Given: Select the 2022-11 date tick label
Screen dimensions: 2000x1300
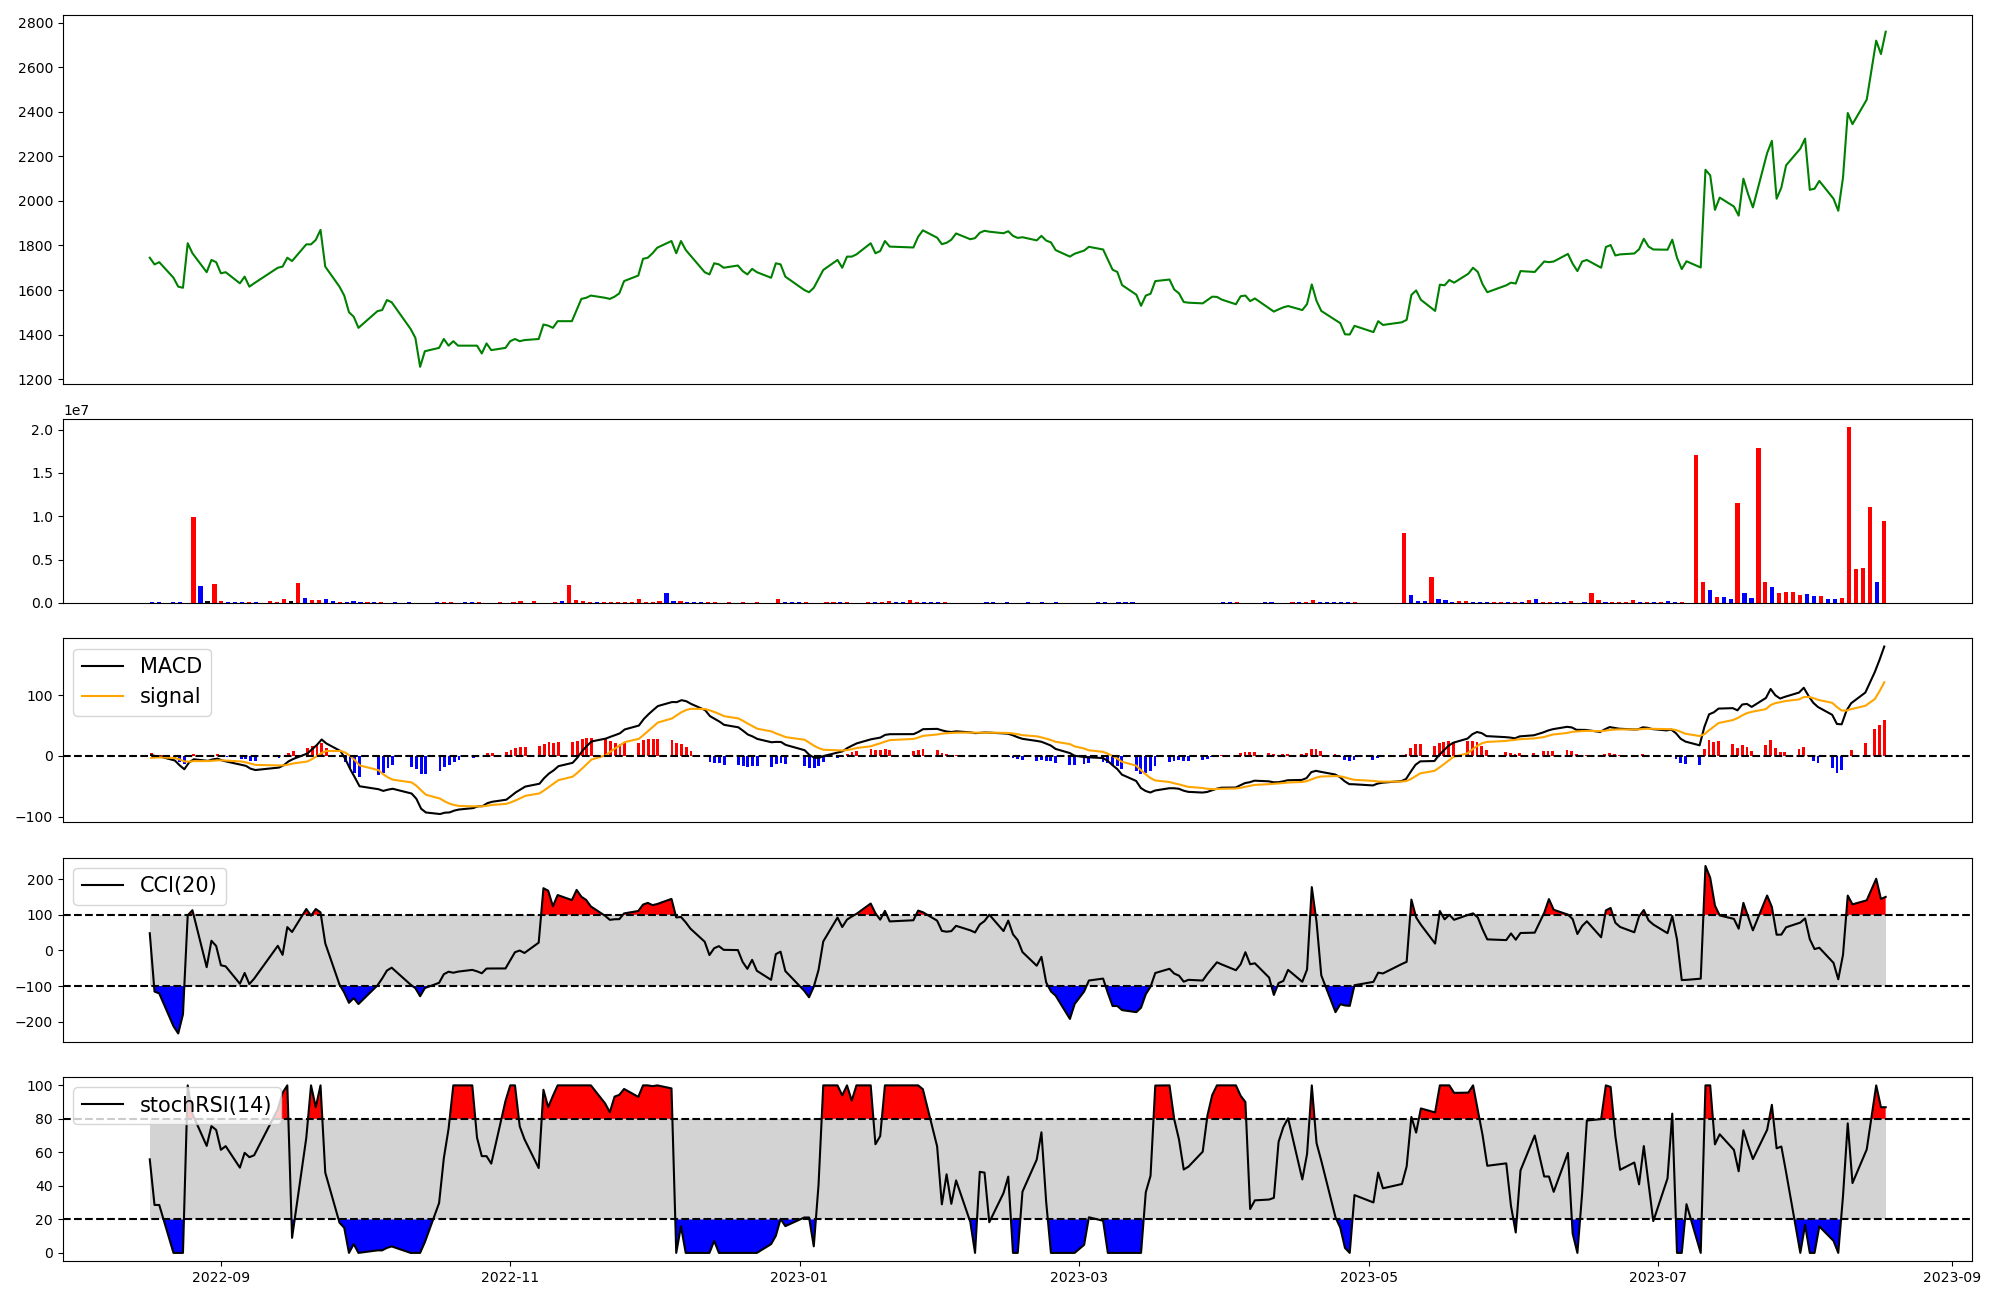Looking at the screenshot, I should point(510,1276).
